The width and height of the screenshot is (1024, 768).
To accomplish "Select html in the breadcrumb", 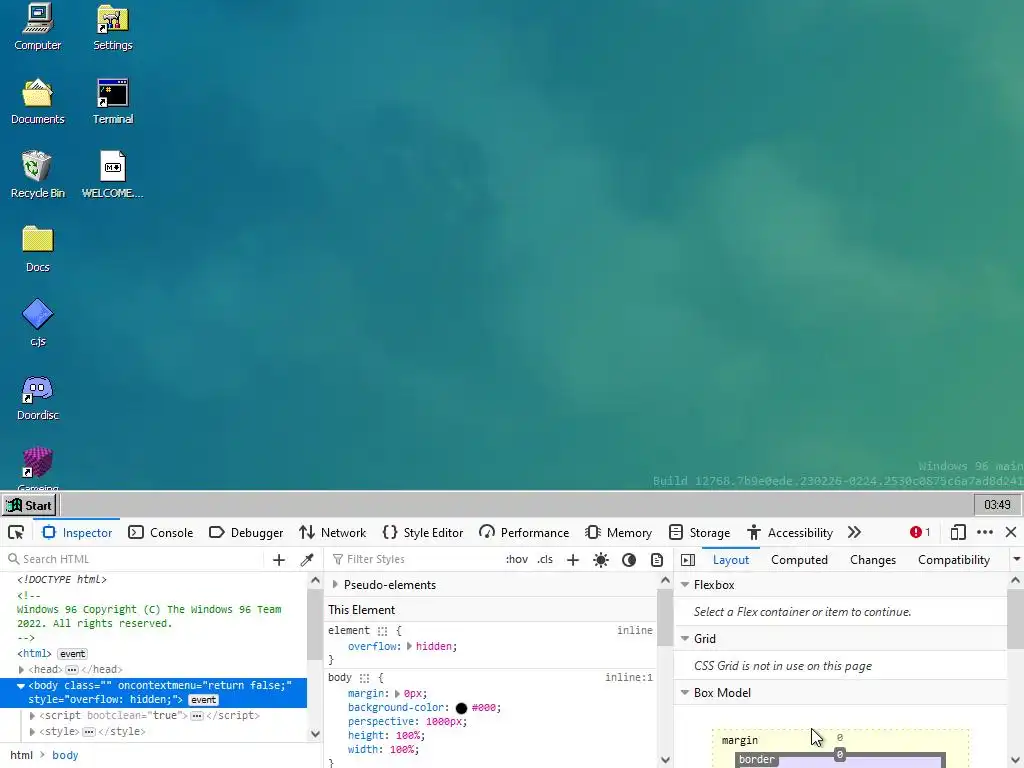I will [22, 755].
